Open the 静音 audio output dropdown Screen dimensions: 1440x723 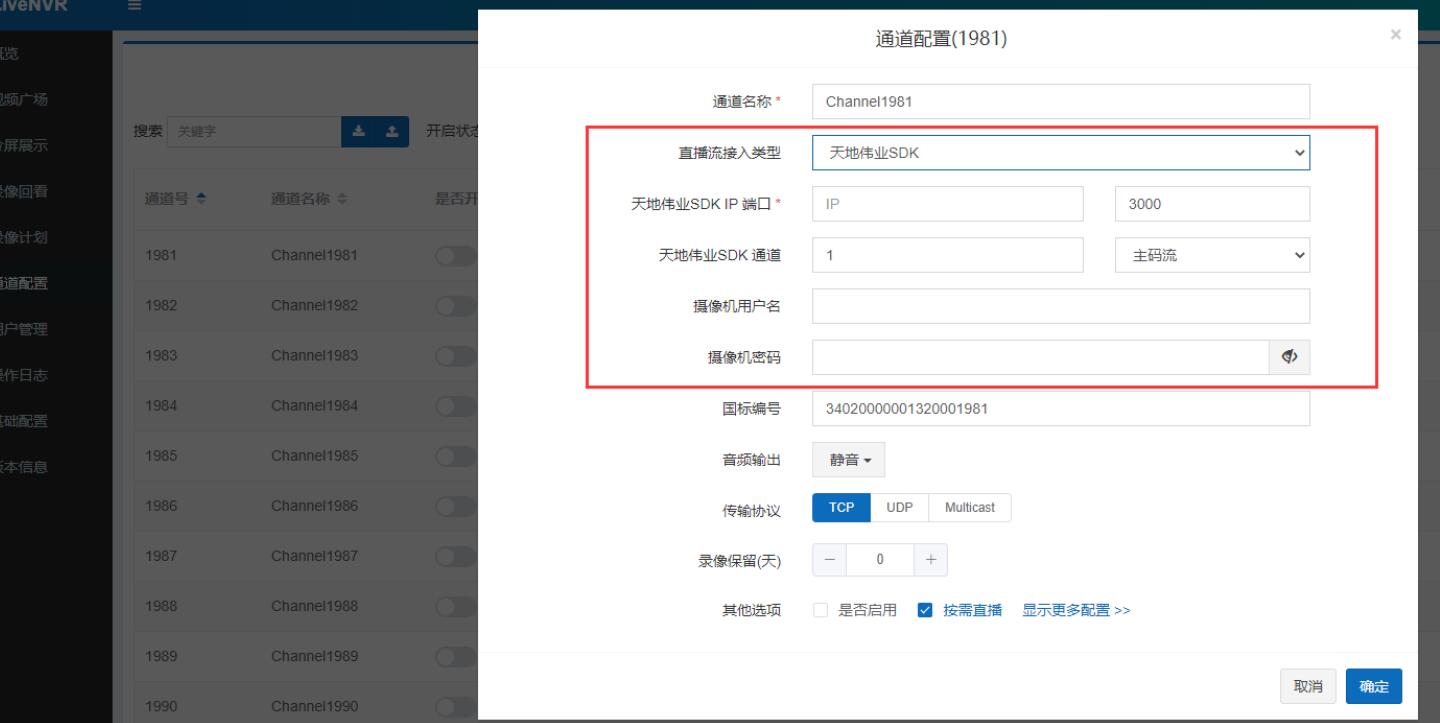click(x=848, y=460)
